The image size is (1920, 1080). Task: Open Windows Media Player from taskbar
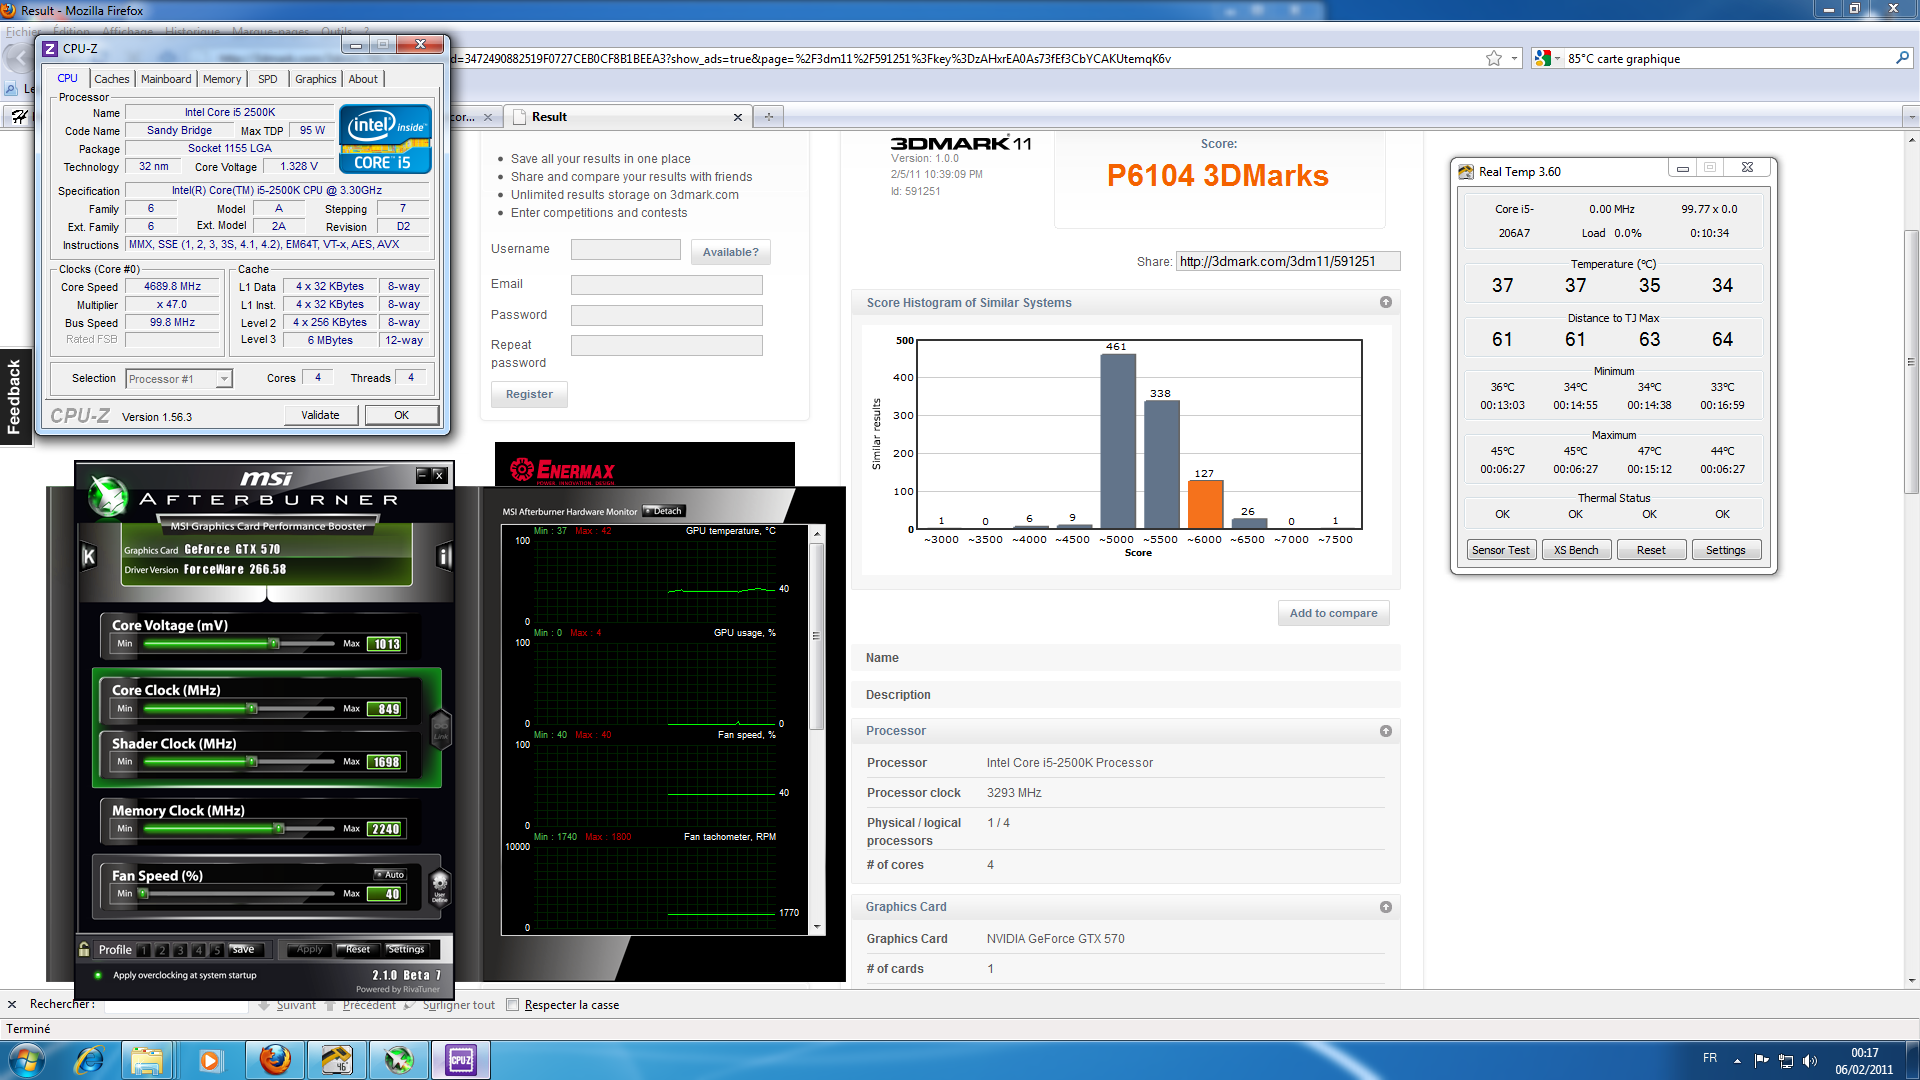tap(210, 1059)
